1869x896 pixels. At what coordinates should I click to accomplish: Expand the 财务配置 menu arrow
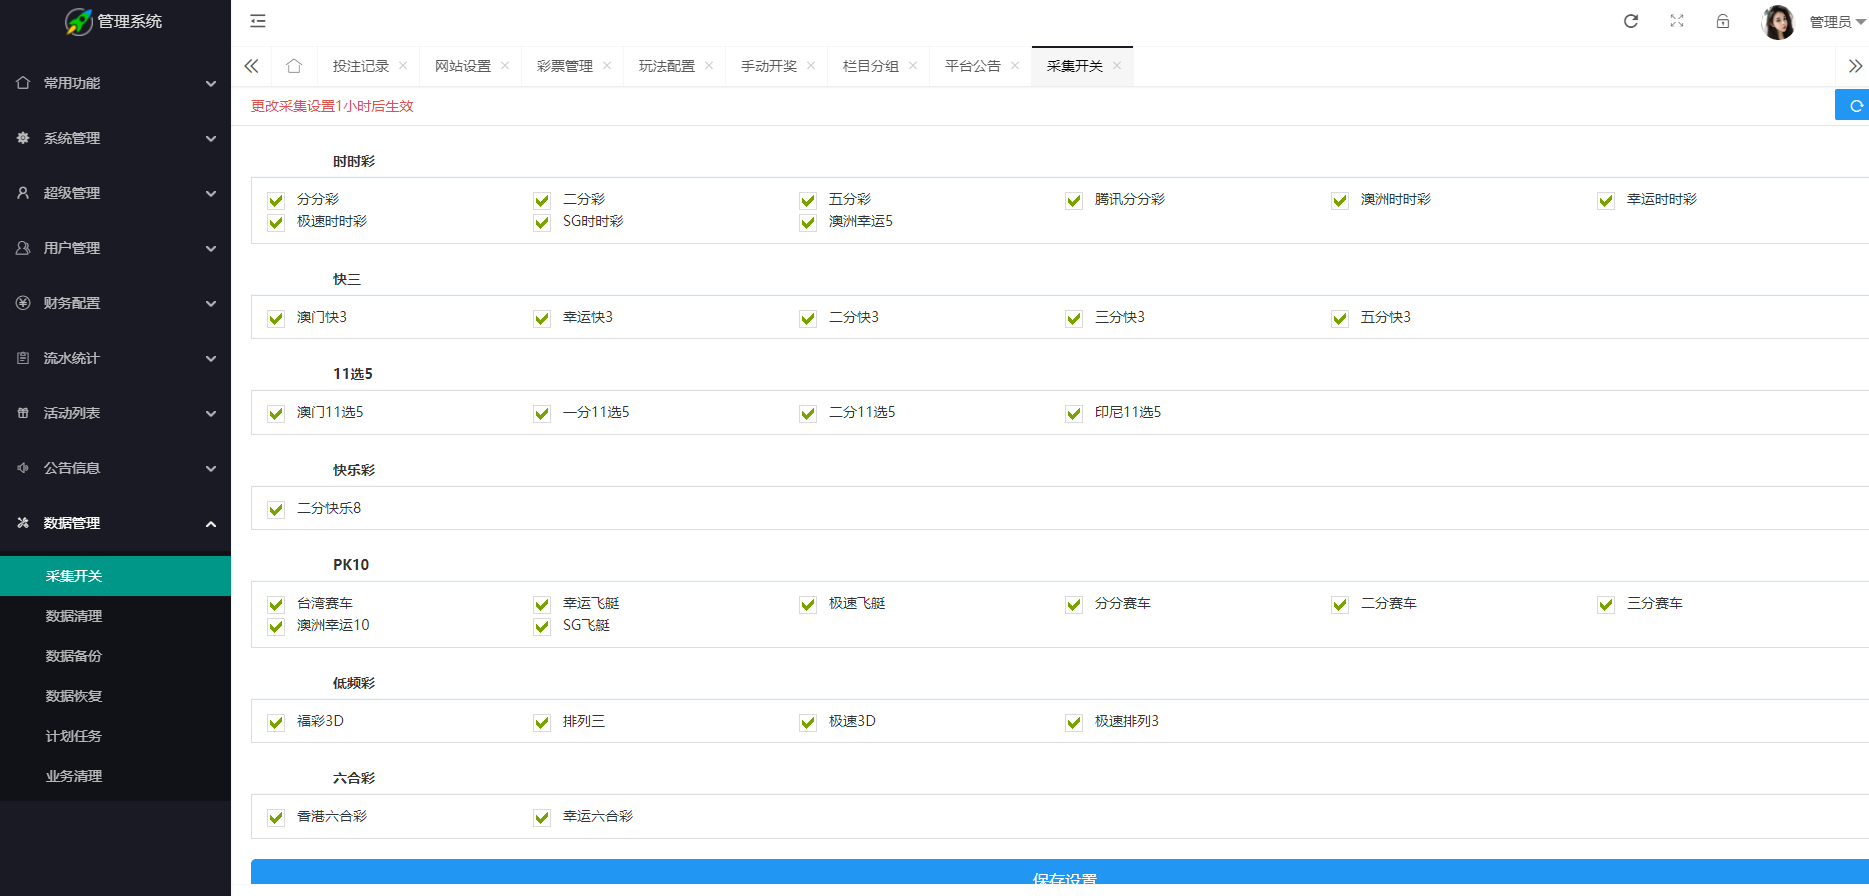(211, 304)
